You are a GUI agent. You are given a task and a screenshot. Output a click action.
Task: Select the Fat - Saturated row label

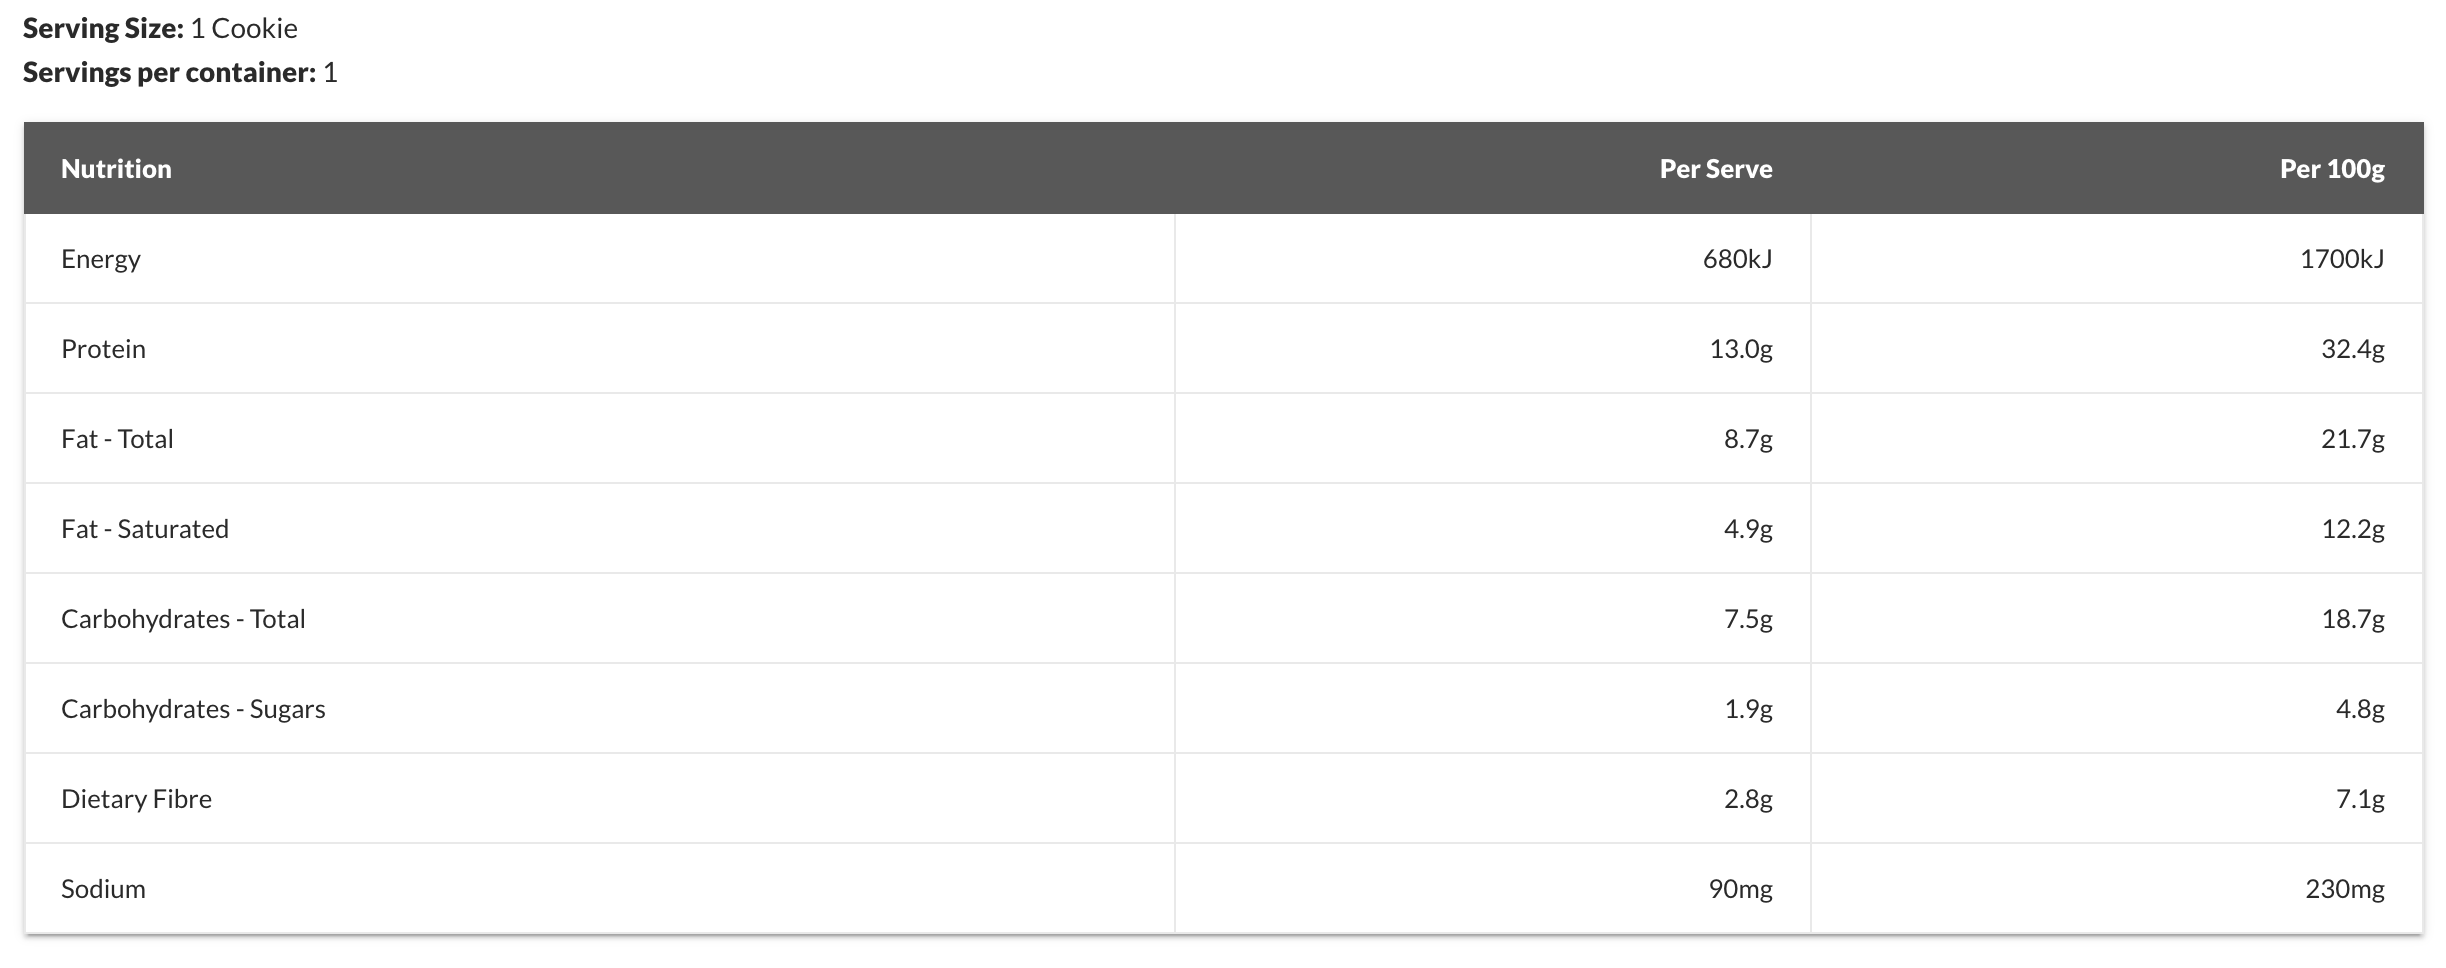pos(145,529)
